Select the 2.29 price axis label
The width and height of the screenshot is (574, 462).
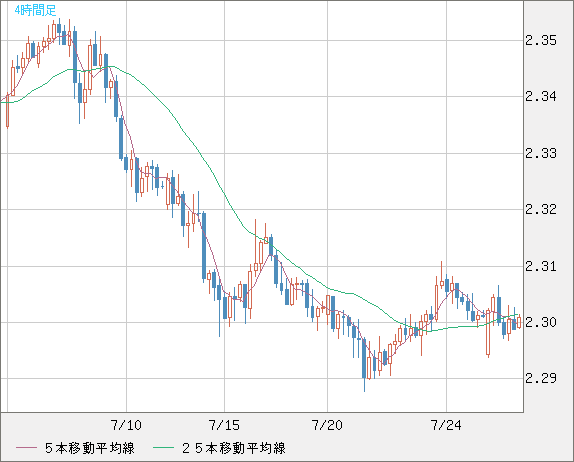(541, 378)
